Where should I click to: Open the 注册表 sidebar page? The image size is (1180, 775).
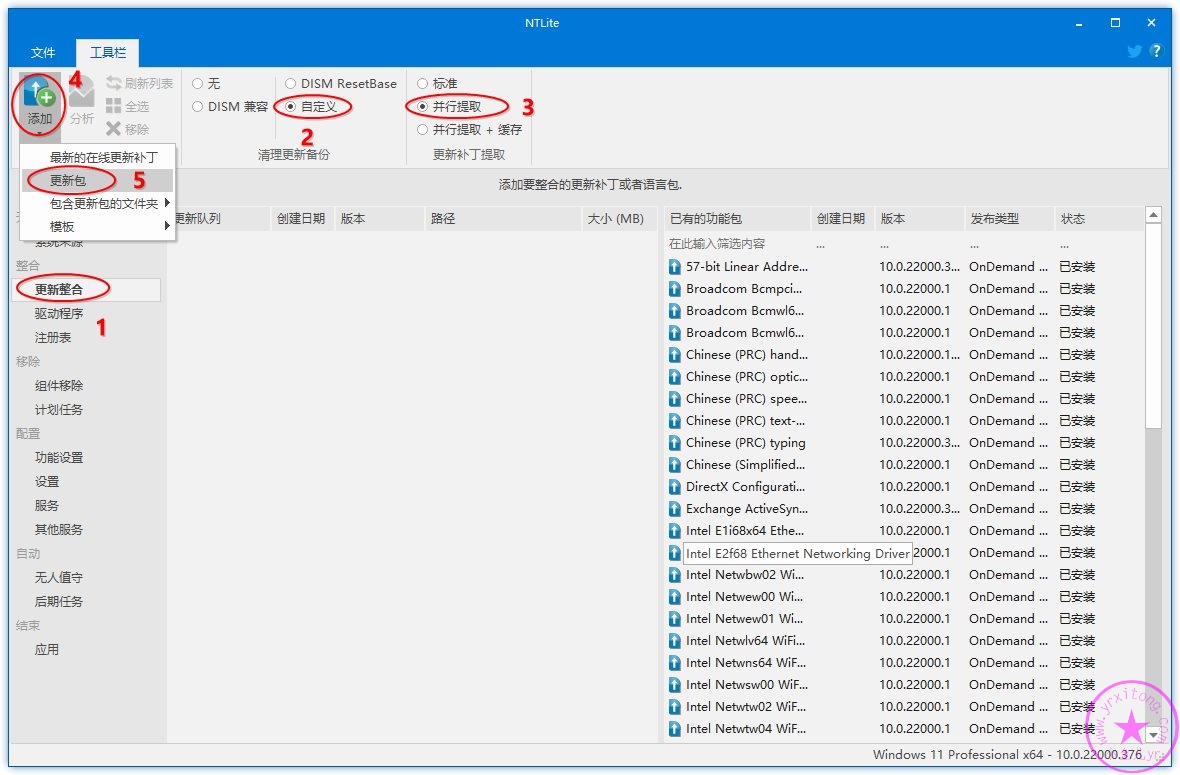coord(53,337)
